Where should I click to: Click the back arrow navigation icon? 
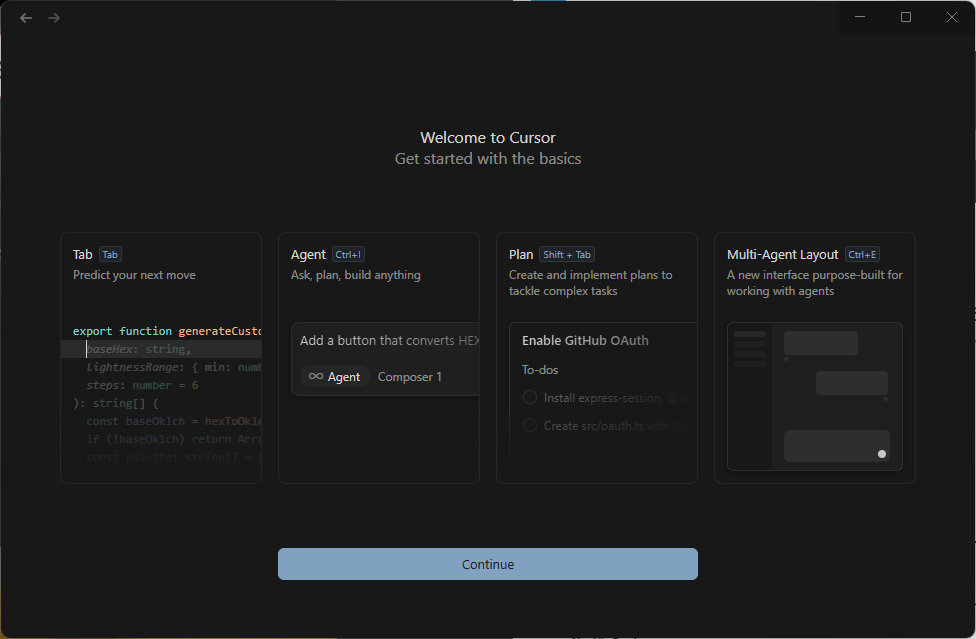[26, 18]
